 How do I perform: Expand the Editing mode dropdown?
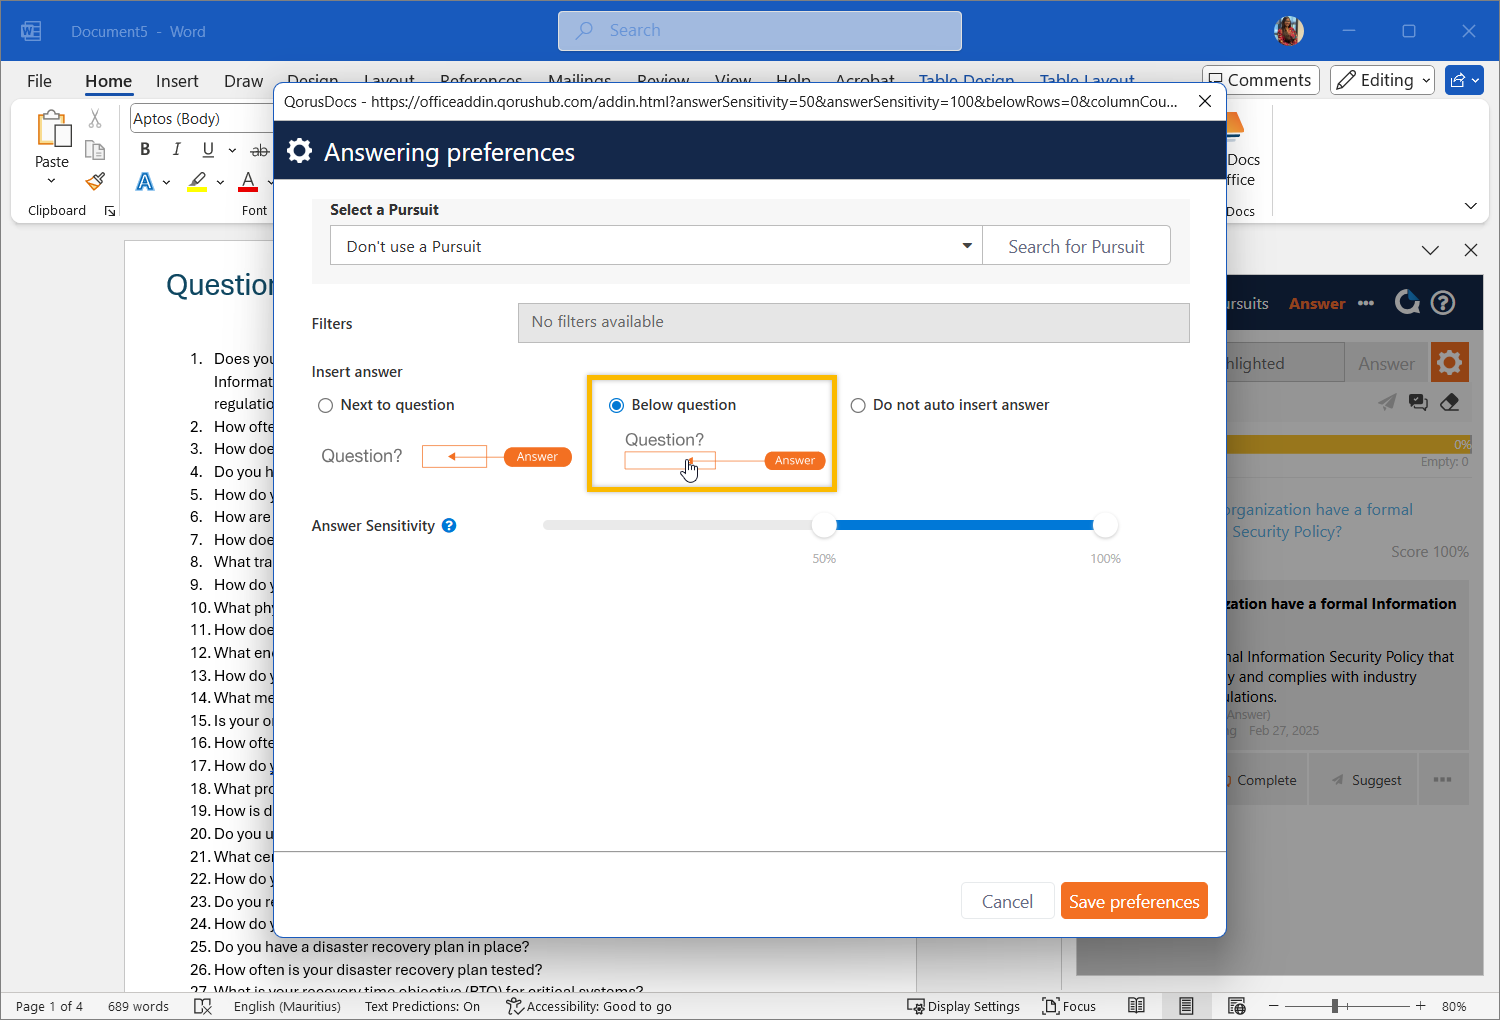coord(1386,80)
